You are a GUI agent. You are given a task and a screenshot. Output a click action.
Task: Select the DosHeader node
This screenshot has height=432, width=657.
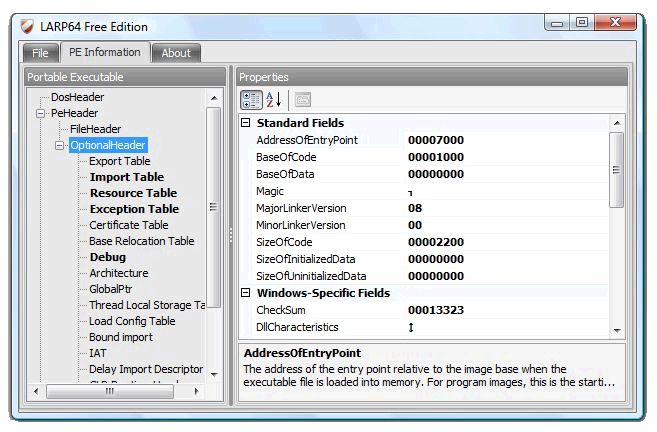(78, 97)
